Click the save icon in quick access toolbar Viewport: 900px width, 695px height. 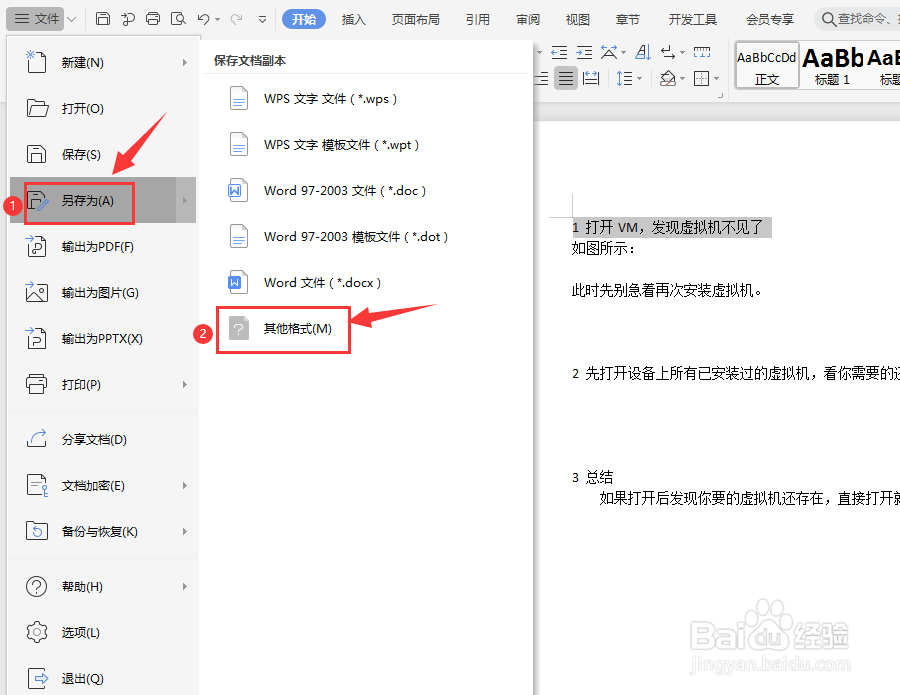coord(103,19)
